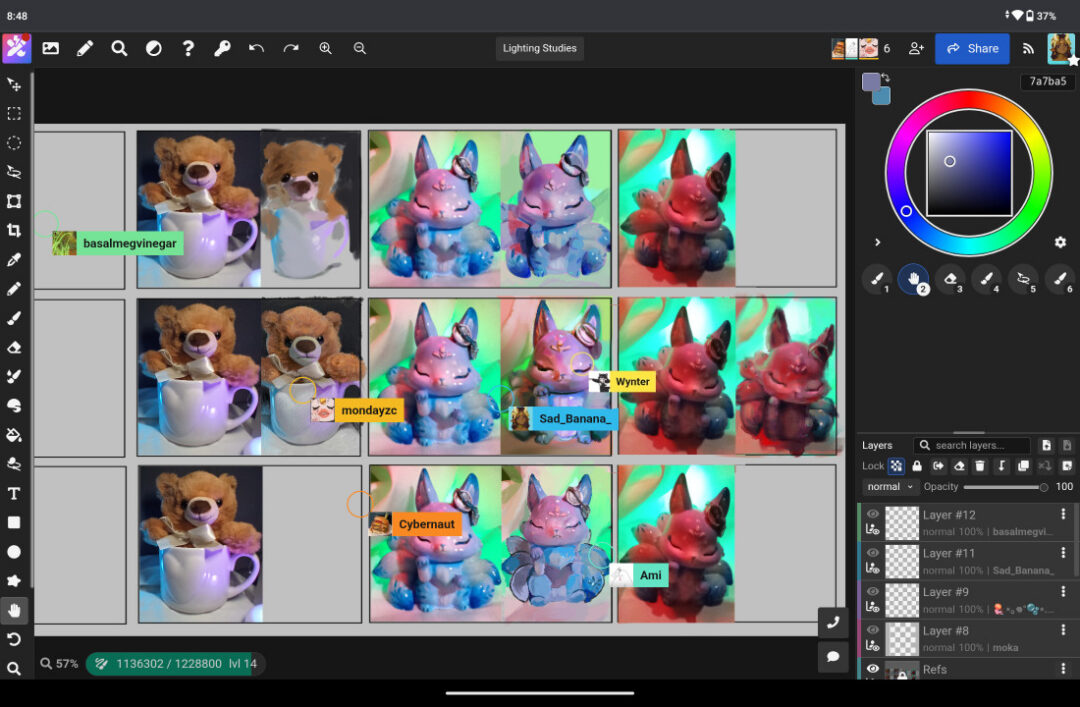This screenshot has height=707, width=1080.
Task: Open the image menu in top toolbar
Action: (x=50, y=48)
